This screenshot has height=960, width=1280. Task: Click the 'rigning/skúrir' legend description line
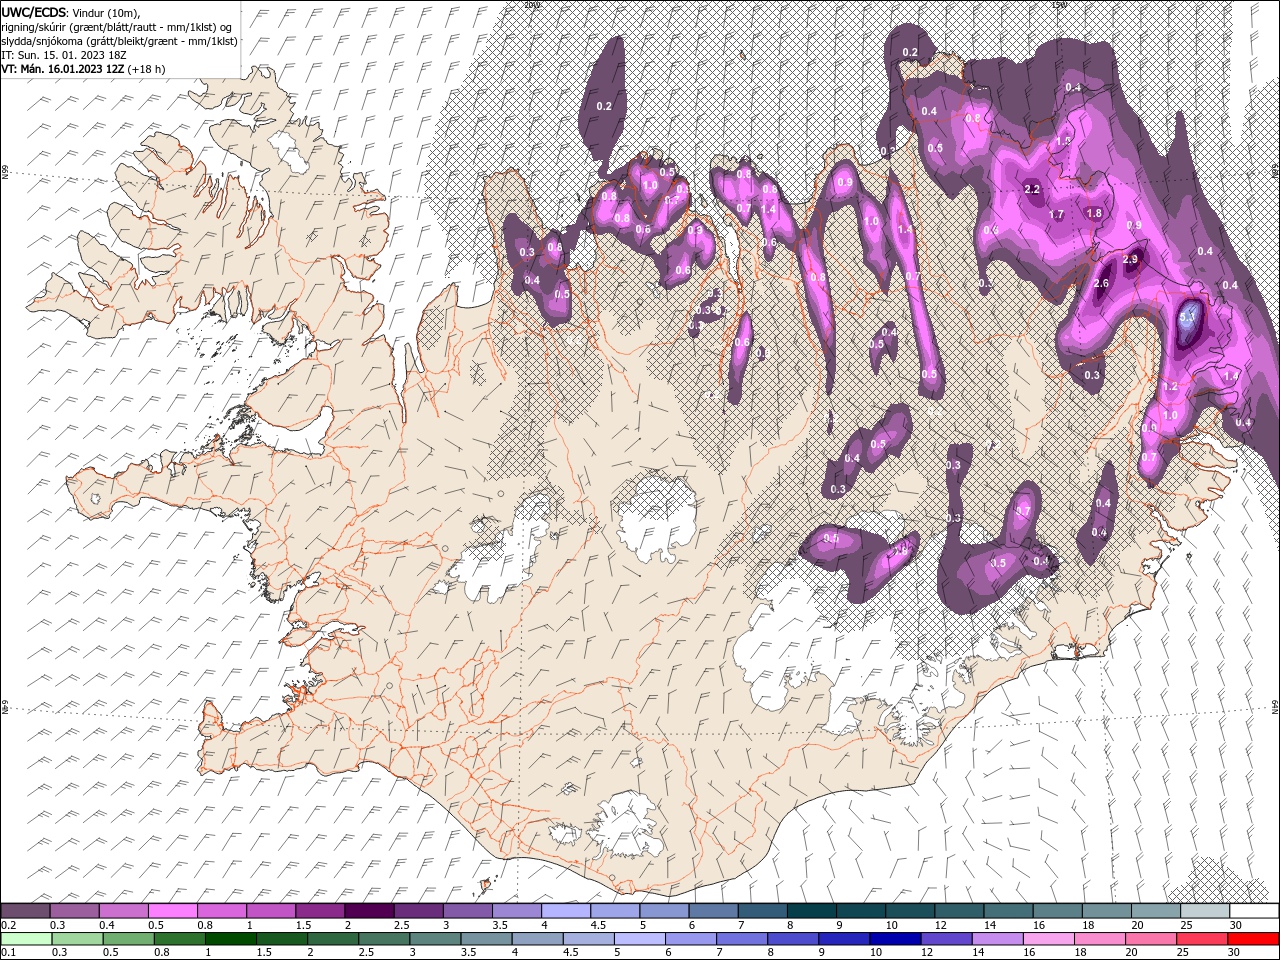coord(116,27)
